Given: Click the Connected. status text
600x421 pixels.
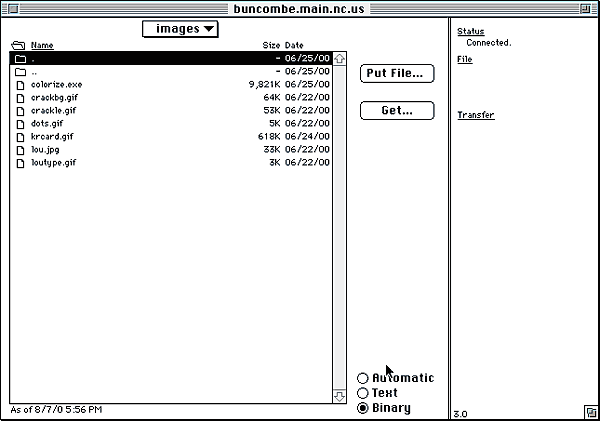Looking at the screenshot, I should click(x=489, y=43).
